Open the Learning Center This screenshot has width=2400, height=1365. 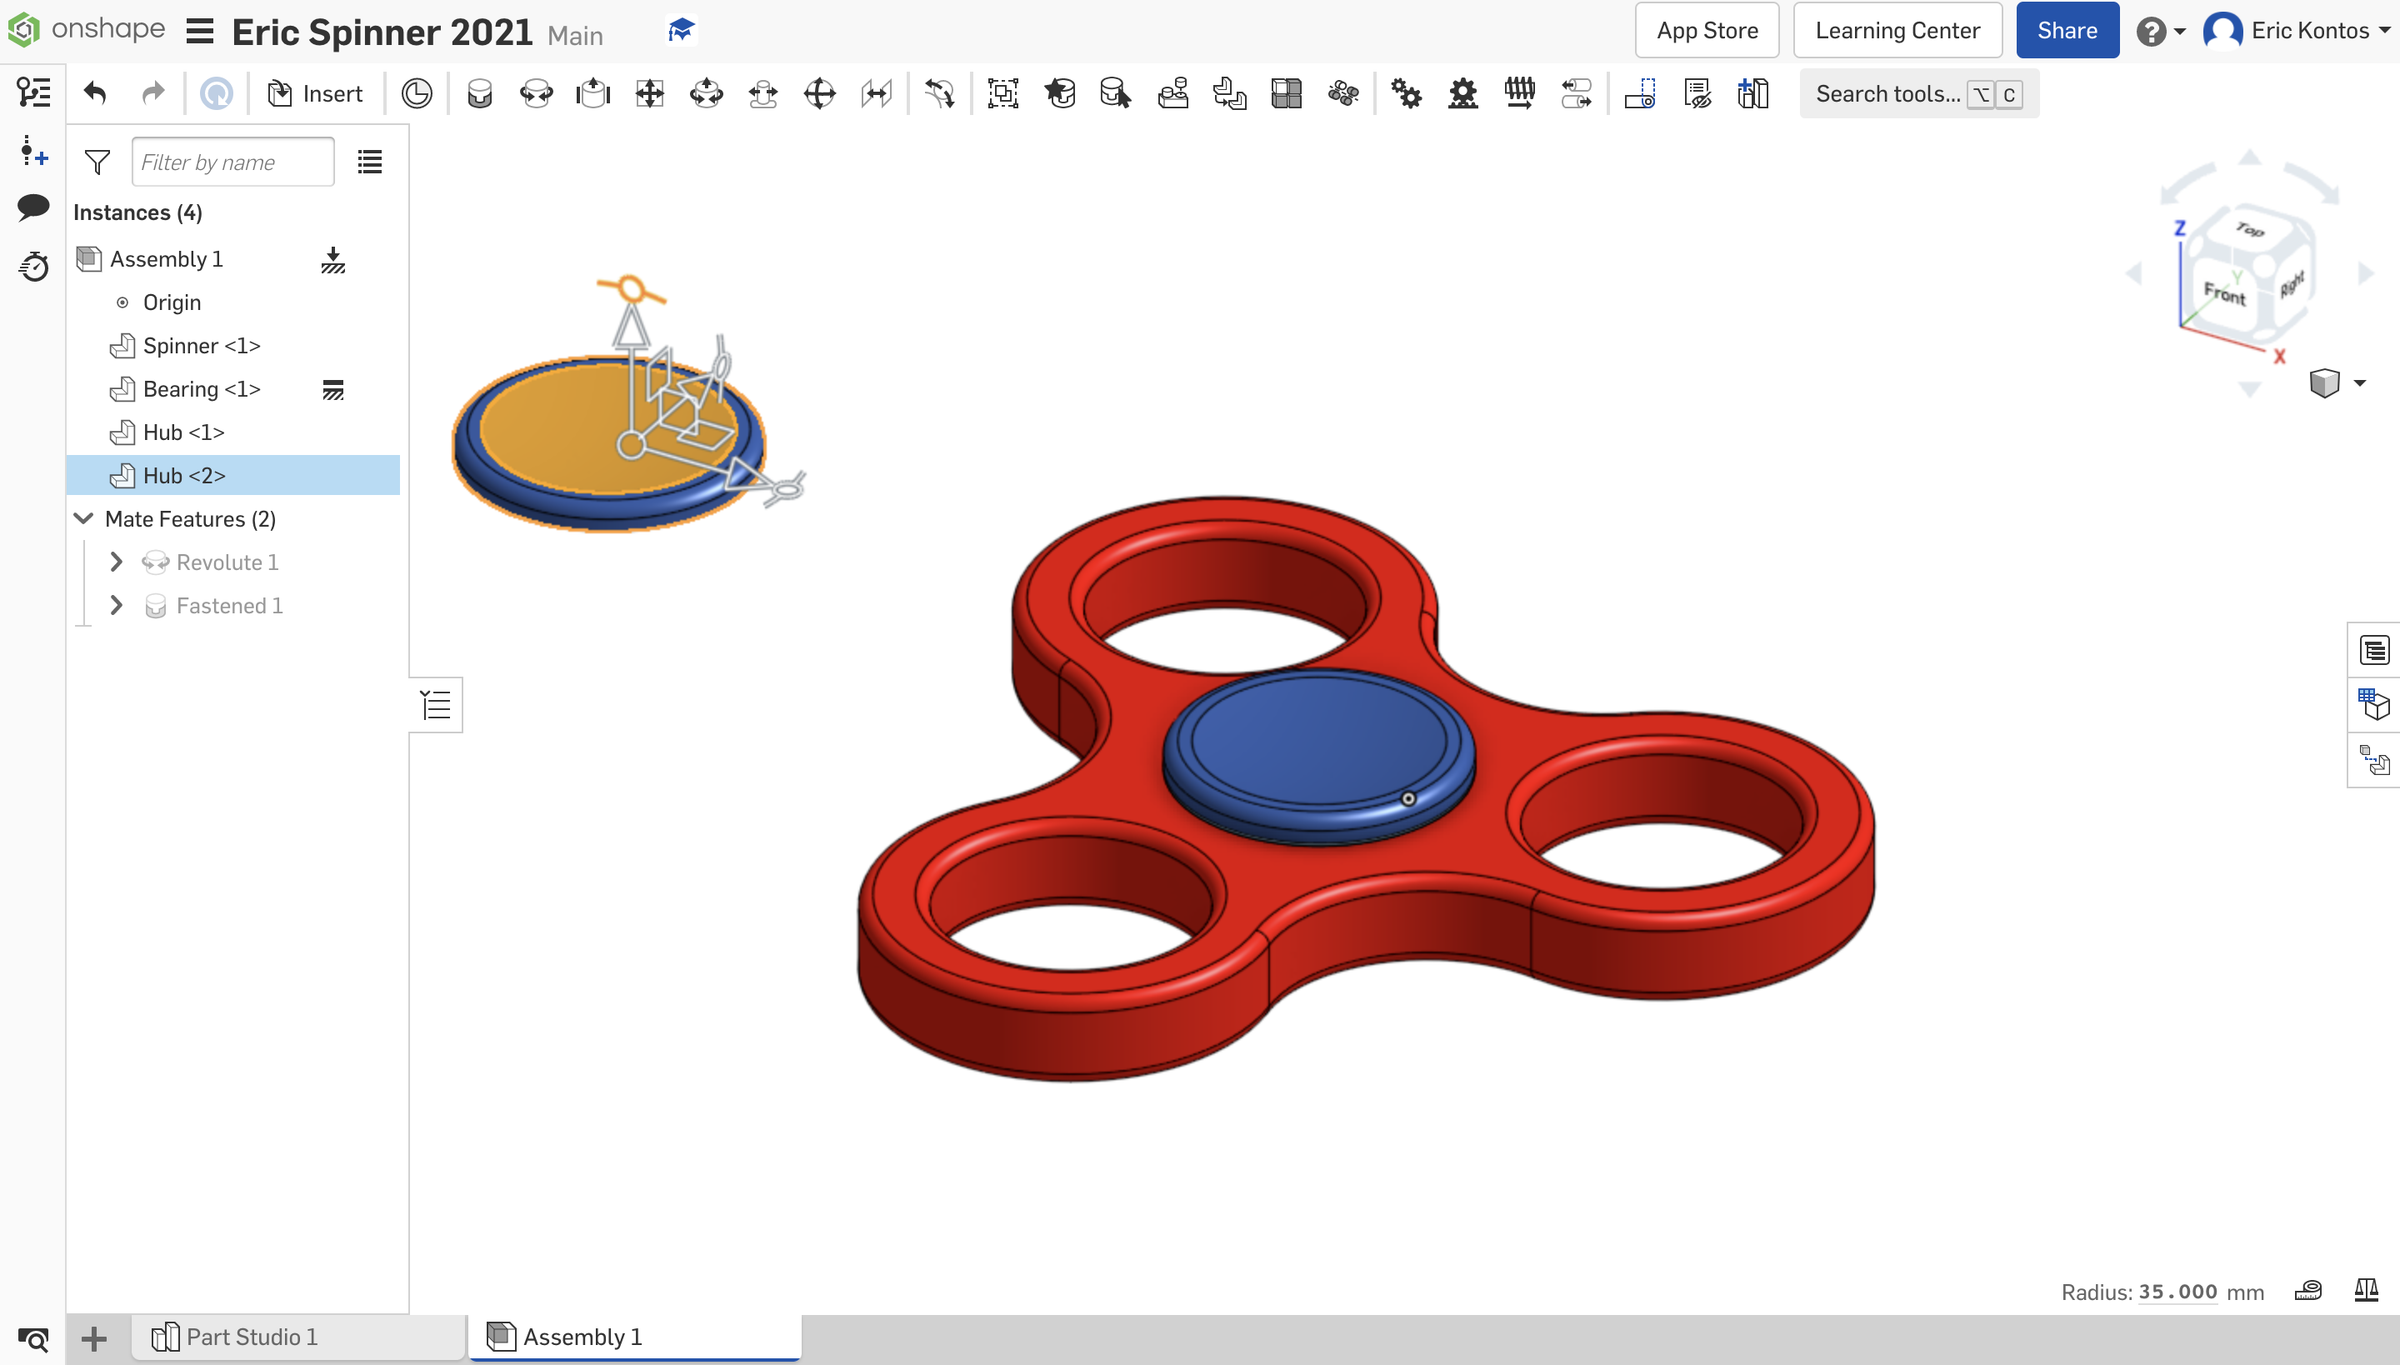[x=1896, y=30]
